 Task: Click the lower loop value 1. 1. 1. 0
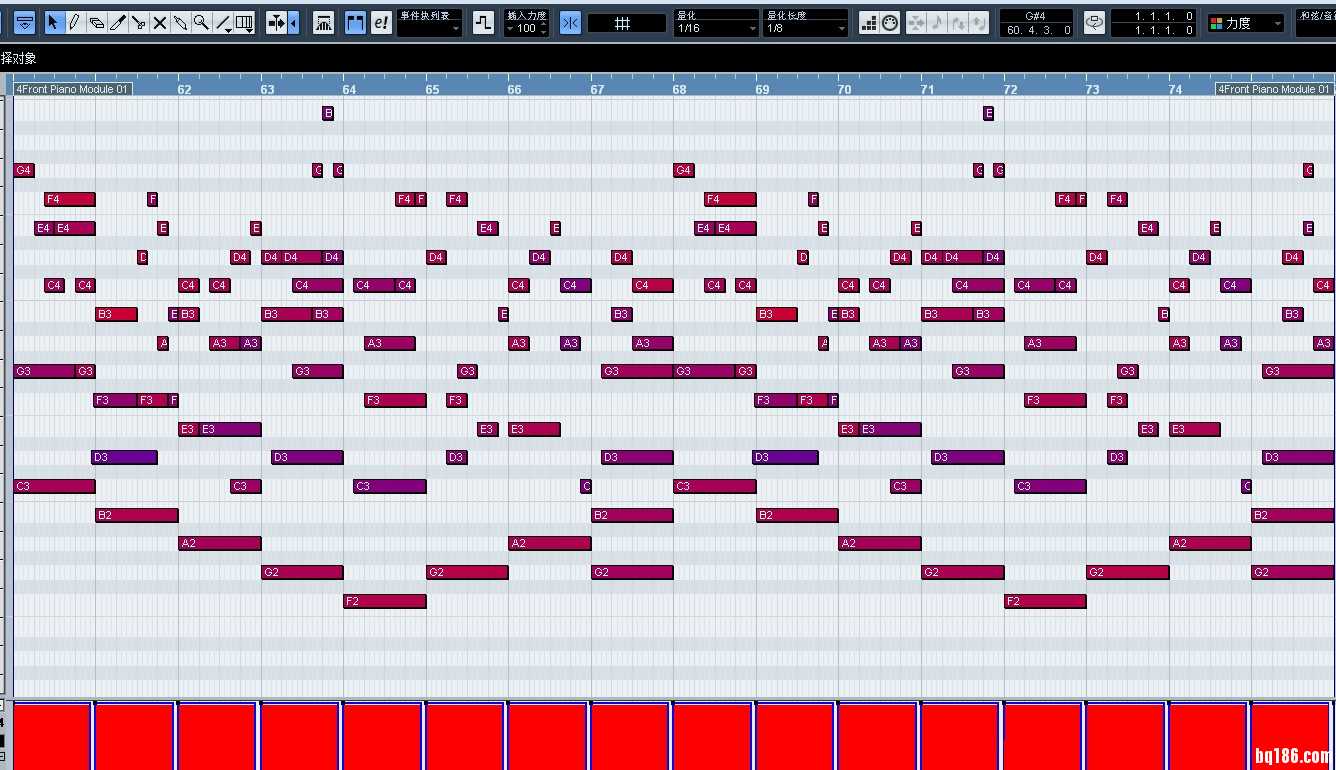[x=1153, y=30]
